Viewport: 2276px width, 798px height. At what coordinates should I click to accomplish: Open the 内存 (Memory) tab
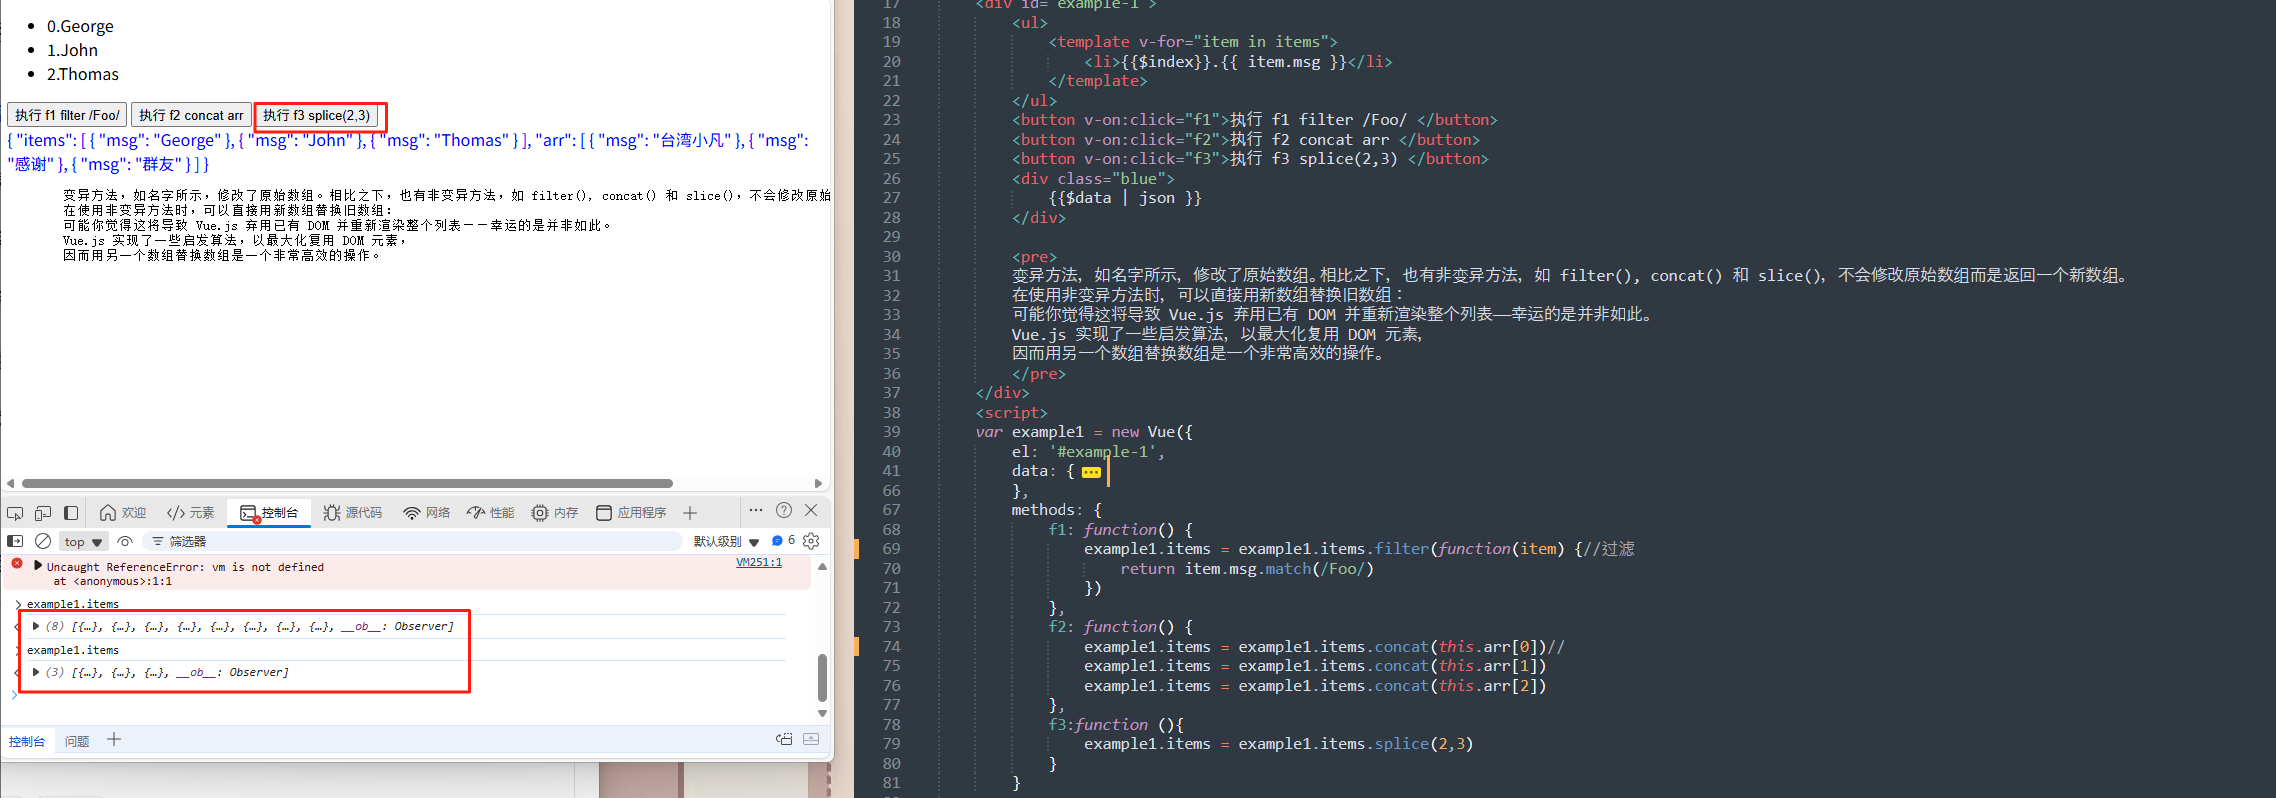click(555, 513)
